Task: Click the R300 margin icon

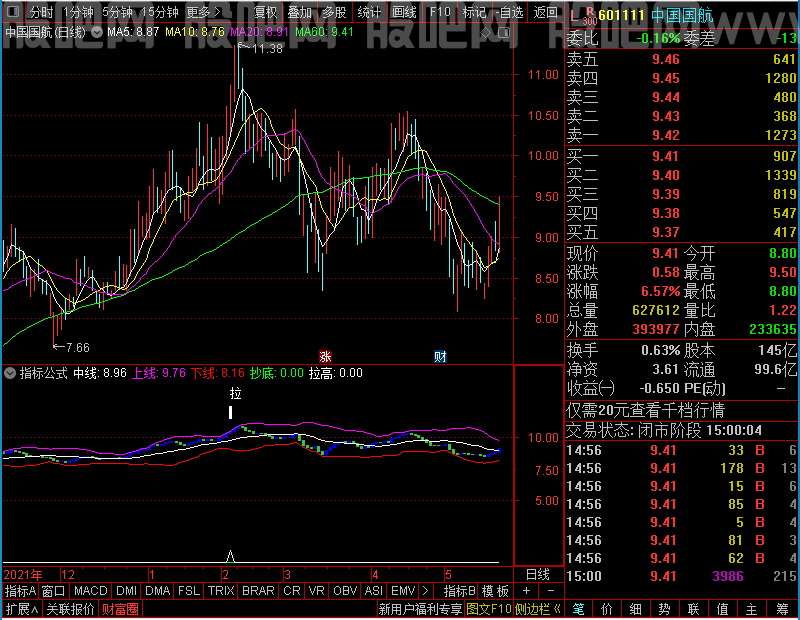Action: click(x=589, y=16)
